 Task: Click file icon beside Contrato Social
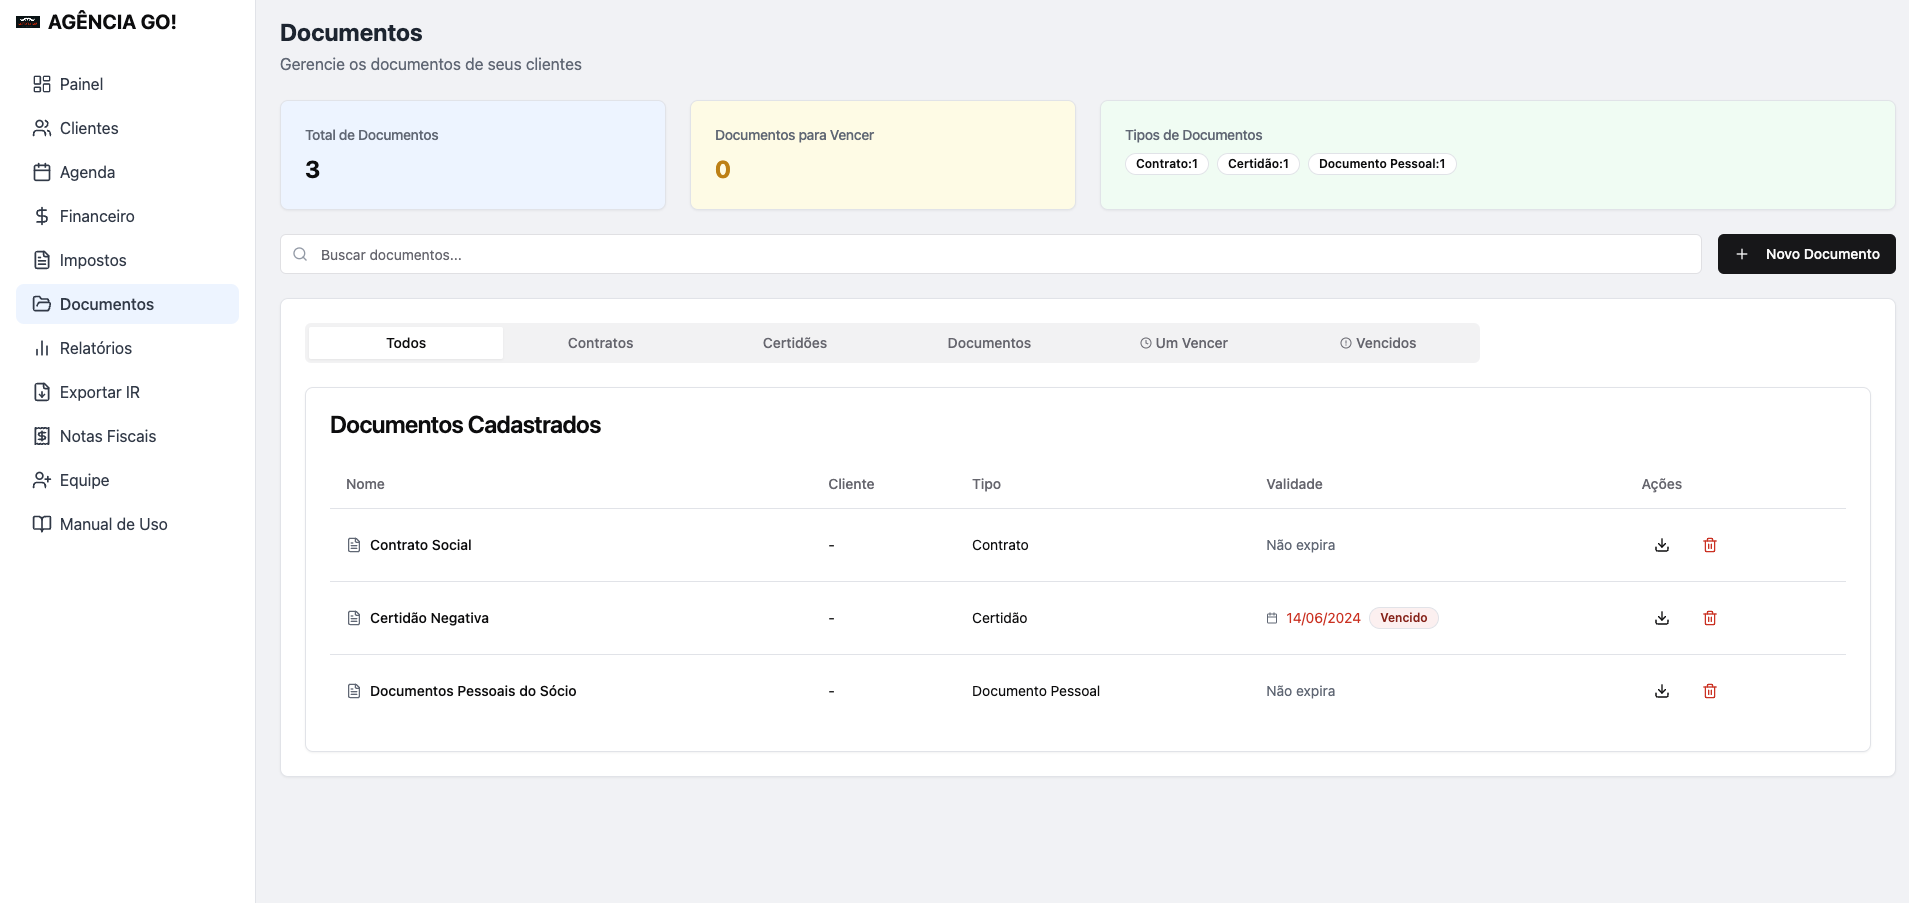(x=354, y=545)
